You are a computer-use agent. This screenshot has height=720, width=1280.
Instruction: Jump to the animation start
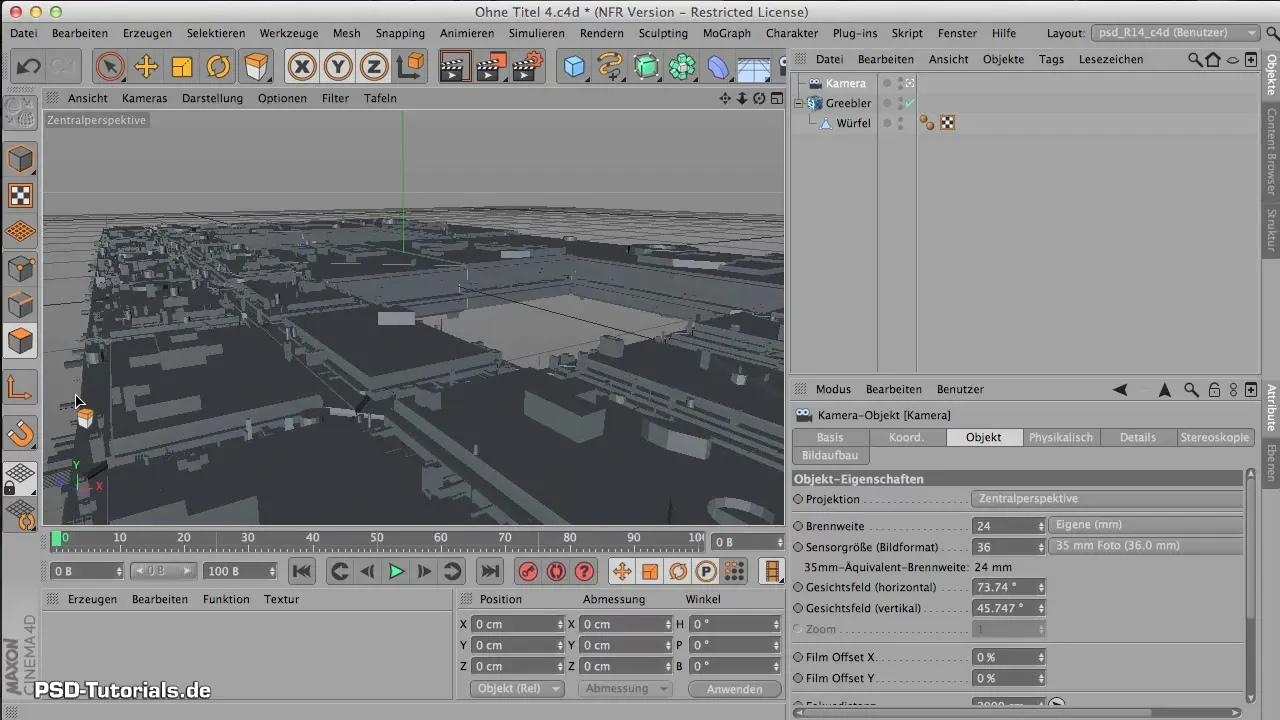[301, 572]
